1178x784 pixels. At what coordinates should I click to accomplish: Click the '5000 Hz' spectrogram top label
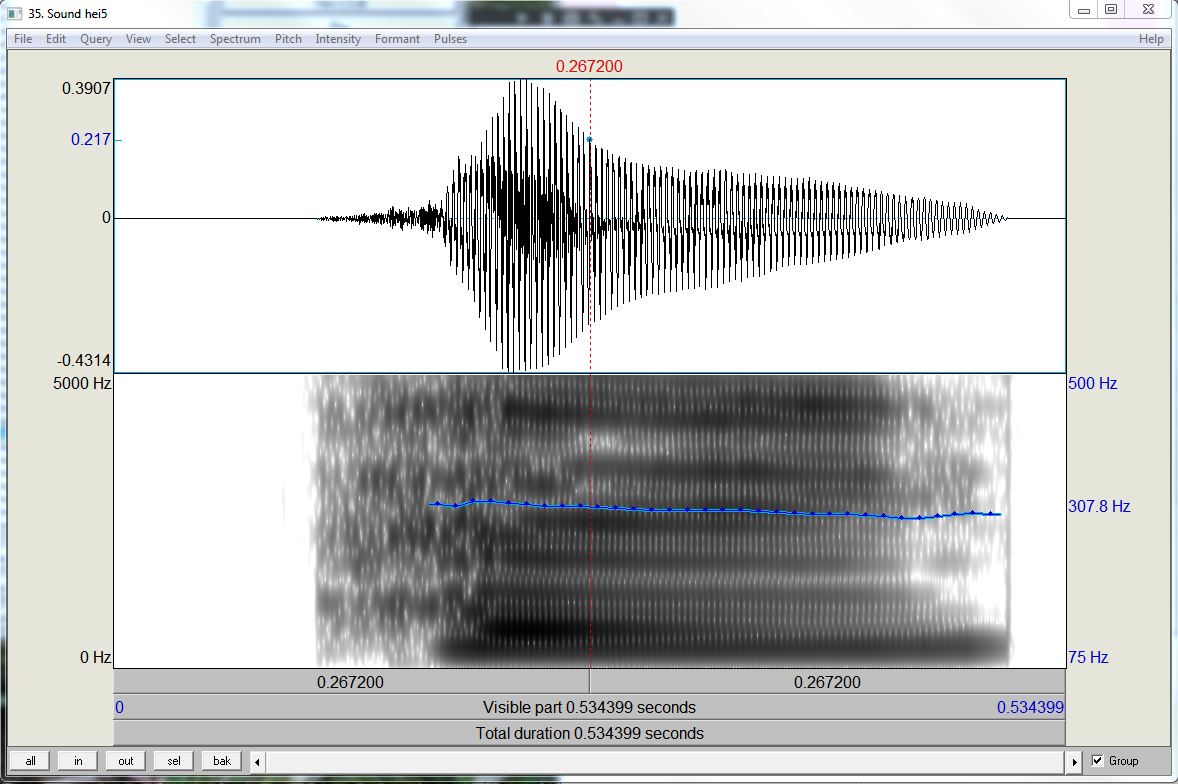[x=82, y=383]
